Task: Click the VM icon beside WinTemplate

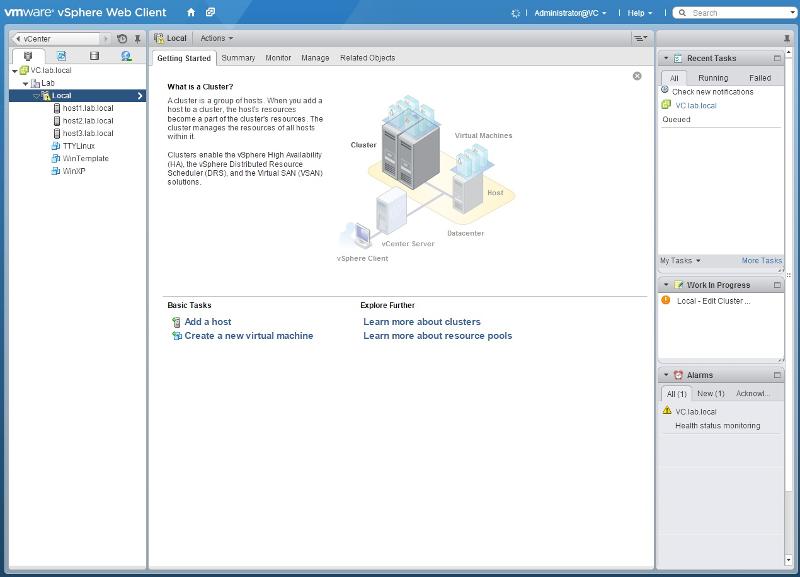Action: tap(56, 159)
